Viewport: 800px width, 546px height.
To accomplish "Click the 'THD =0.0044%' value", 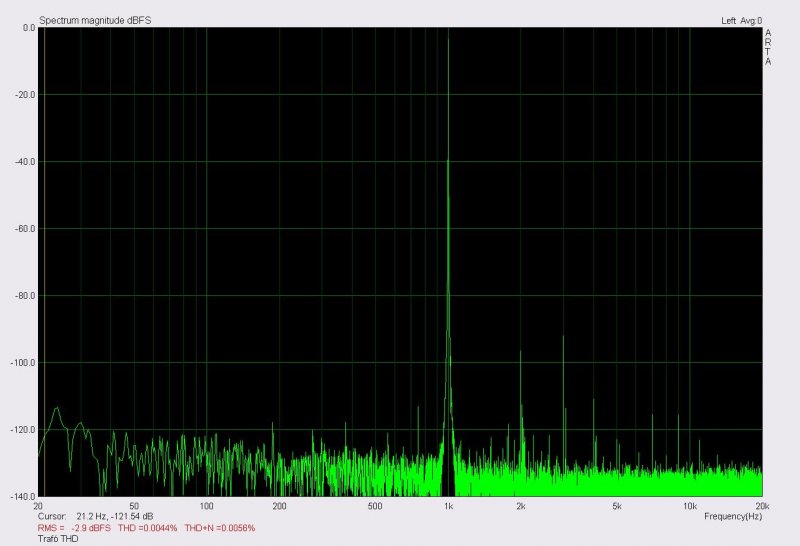I will [x=147, y=528].
